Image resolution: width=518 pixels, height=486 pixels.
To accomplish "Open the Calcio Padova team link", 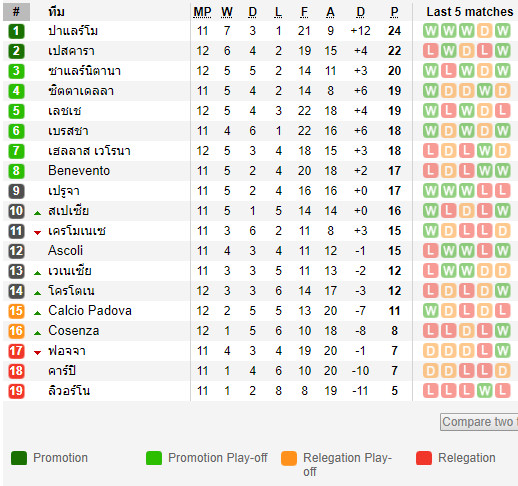I will coord(90,311).
